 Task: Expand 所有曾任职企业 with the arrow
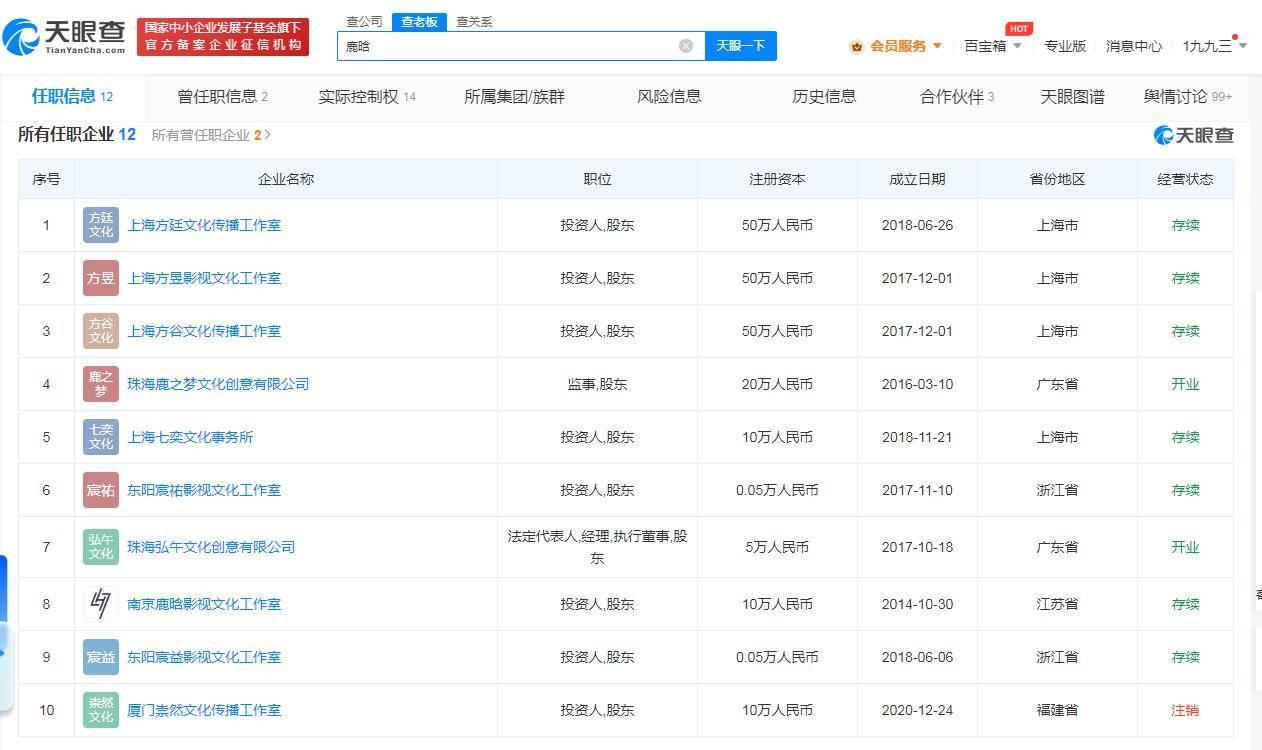[268, 135]
